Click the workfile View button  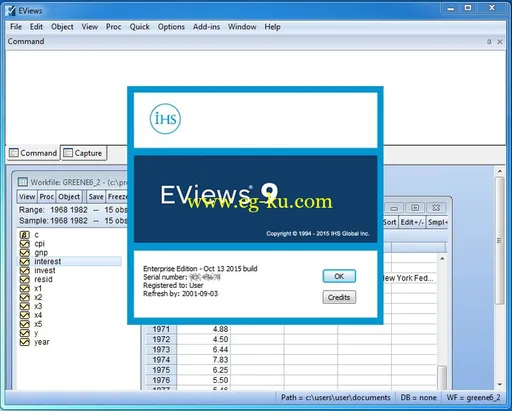point(27,197)
